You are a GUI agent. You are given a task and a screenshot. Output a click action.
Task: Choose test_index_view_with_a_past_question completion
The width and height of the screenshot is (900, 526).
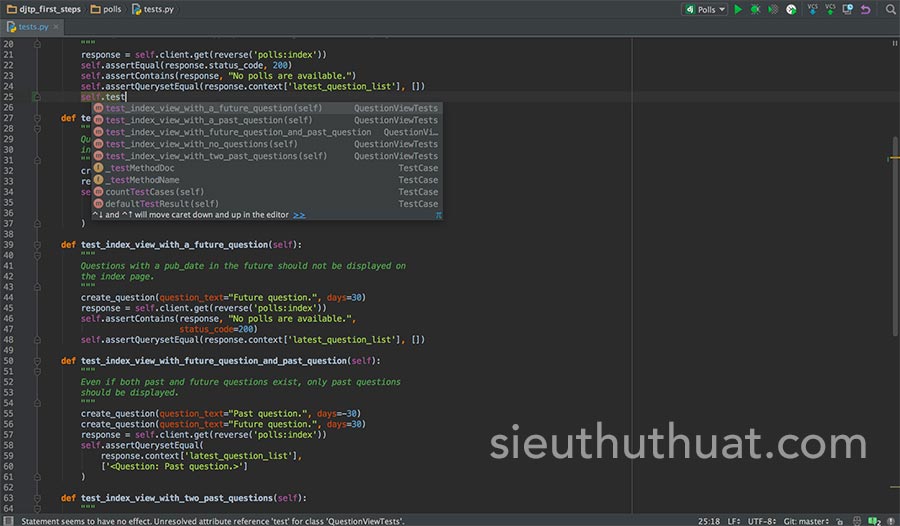[x=267, y=120]
